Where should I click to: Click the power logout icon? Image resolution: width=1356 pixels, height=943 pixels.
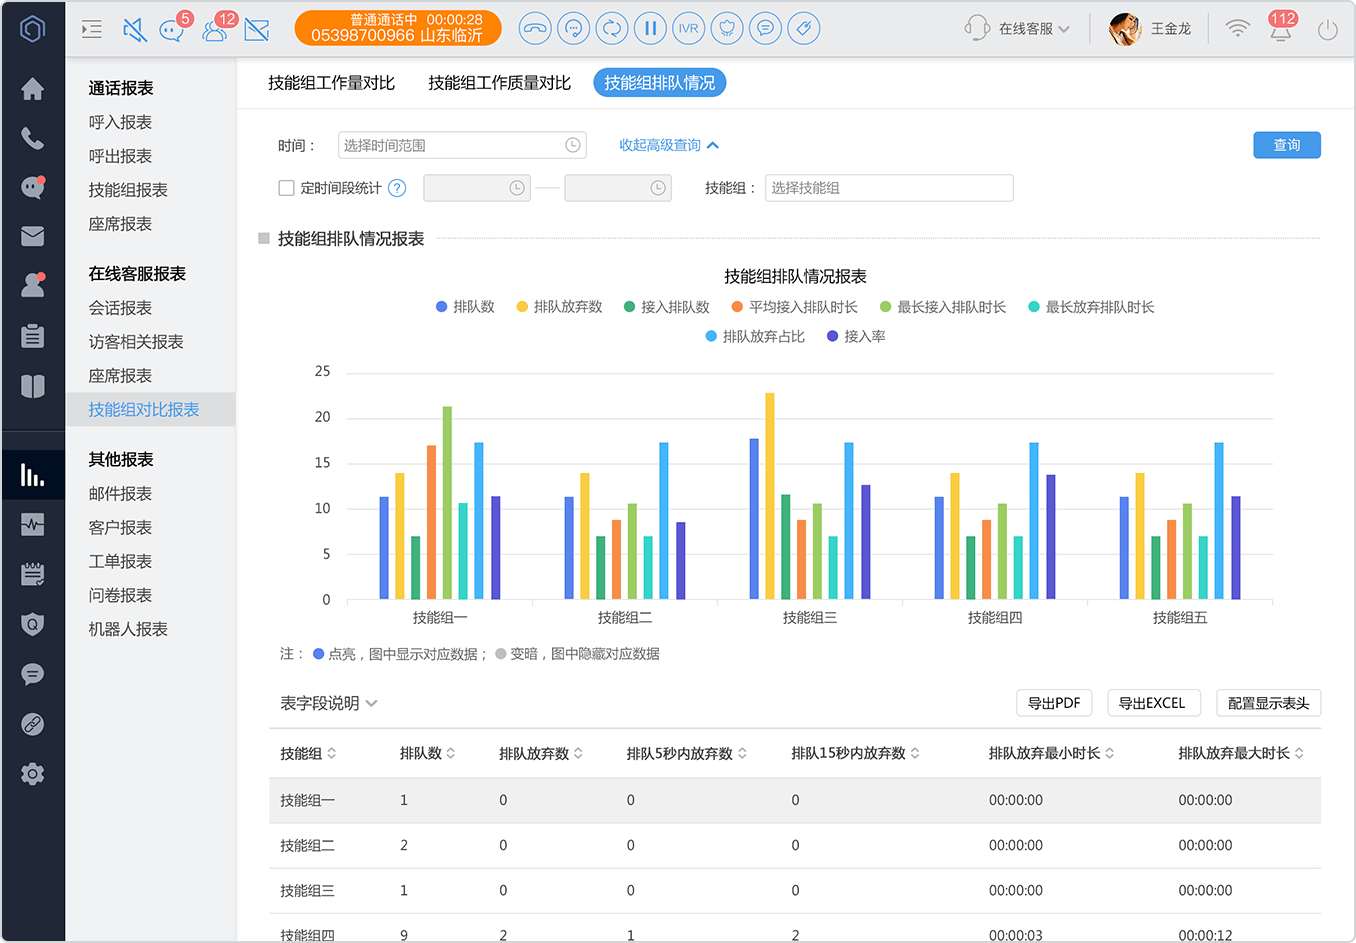point(1327,30)
